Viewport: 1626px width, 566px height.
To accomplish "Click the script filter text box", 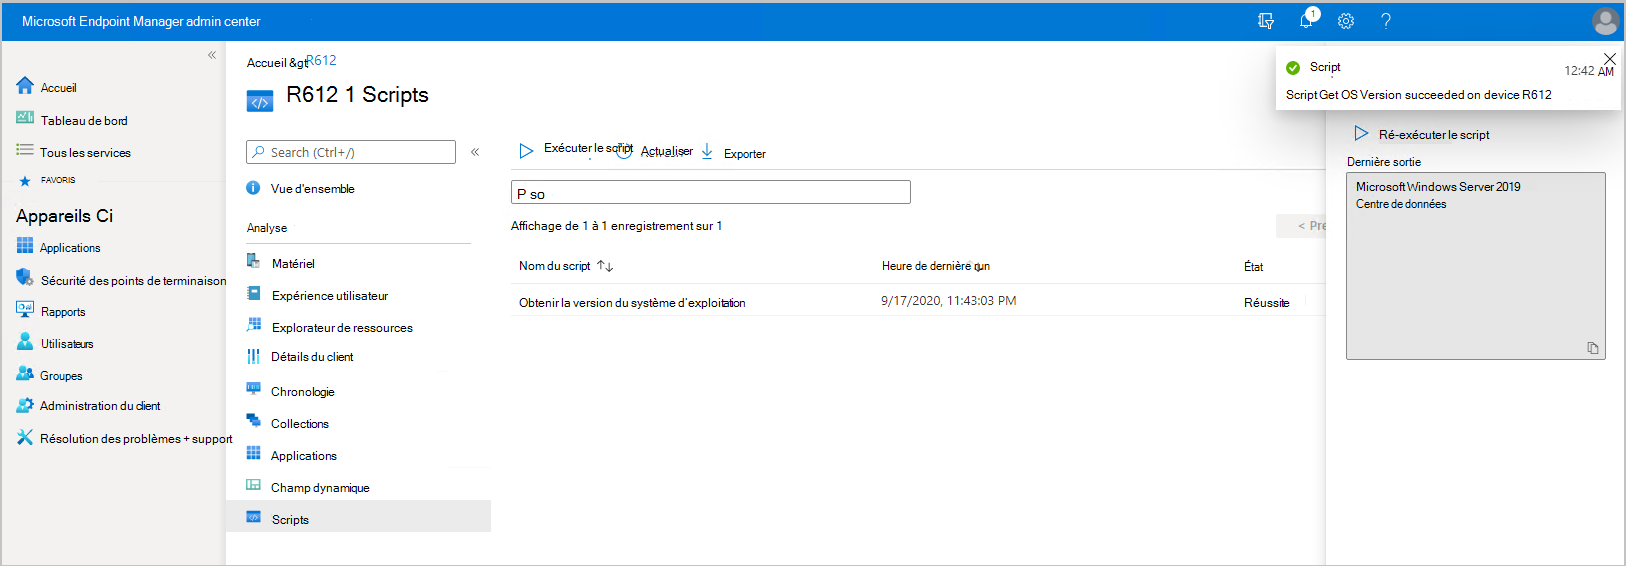I will pos(711,192).
